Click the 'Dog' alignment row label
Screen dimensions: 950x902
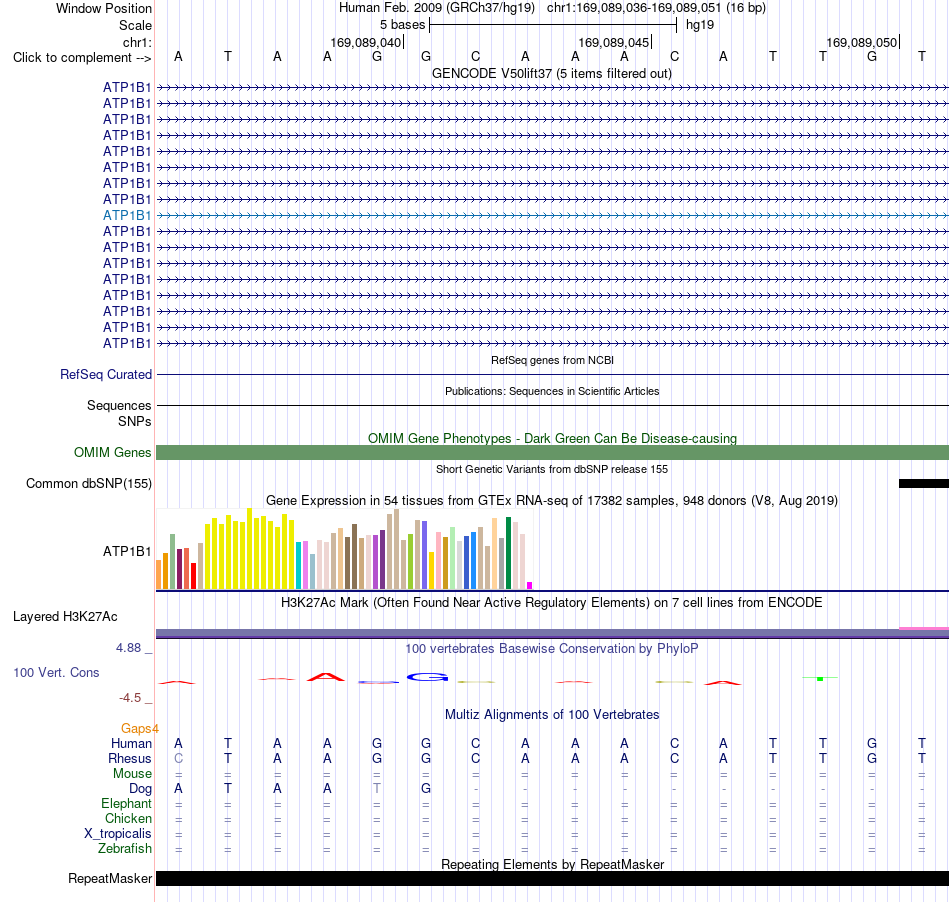(x=141, y=789)
